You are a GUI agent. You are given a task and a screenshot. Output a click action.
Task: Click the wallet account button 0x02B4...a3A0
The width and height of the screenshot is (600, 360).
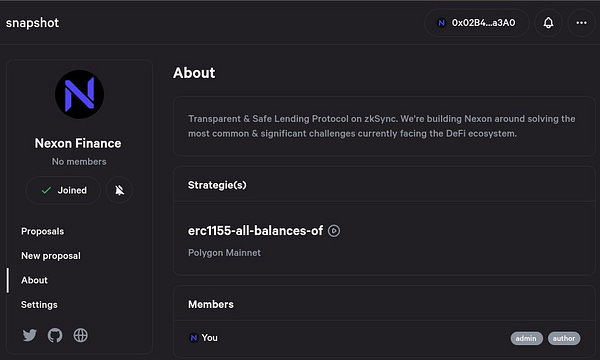click(477, 23)
